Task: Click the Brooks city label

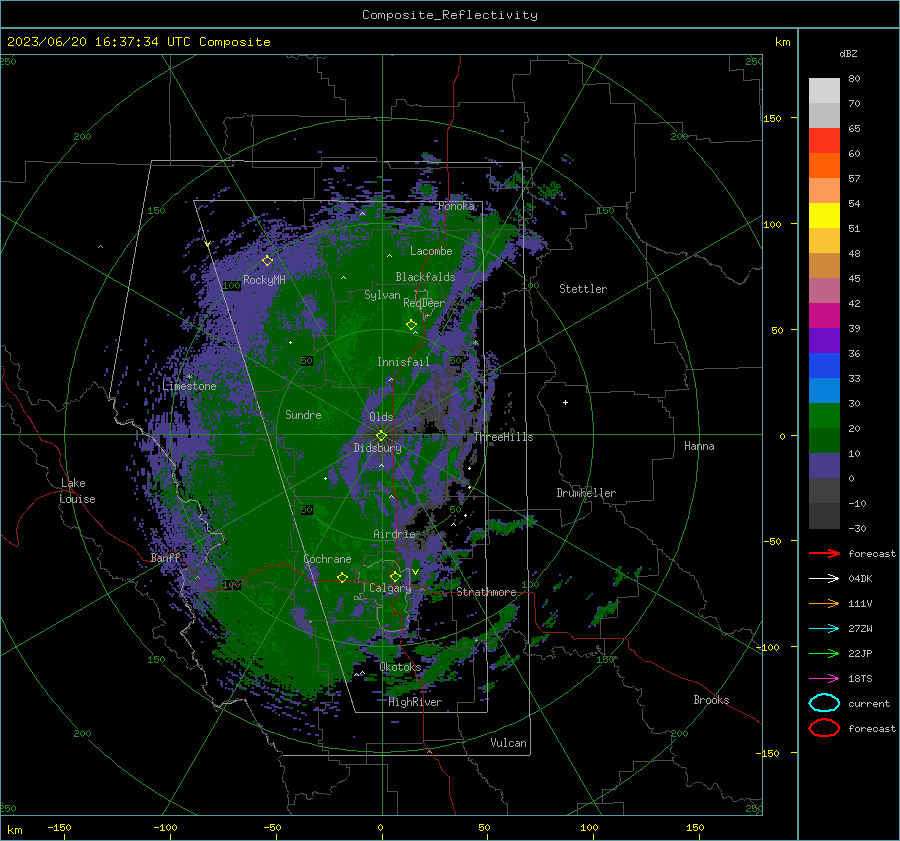Action: point(711,700)
